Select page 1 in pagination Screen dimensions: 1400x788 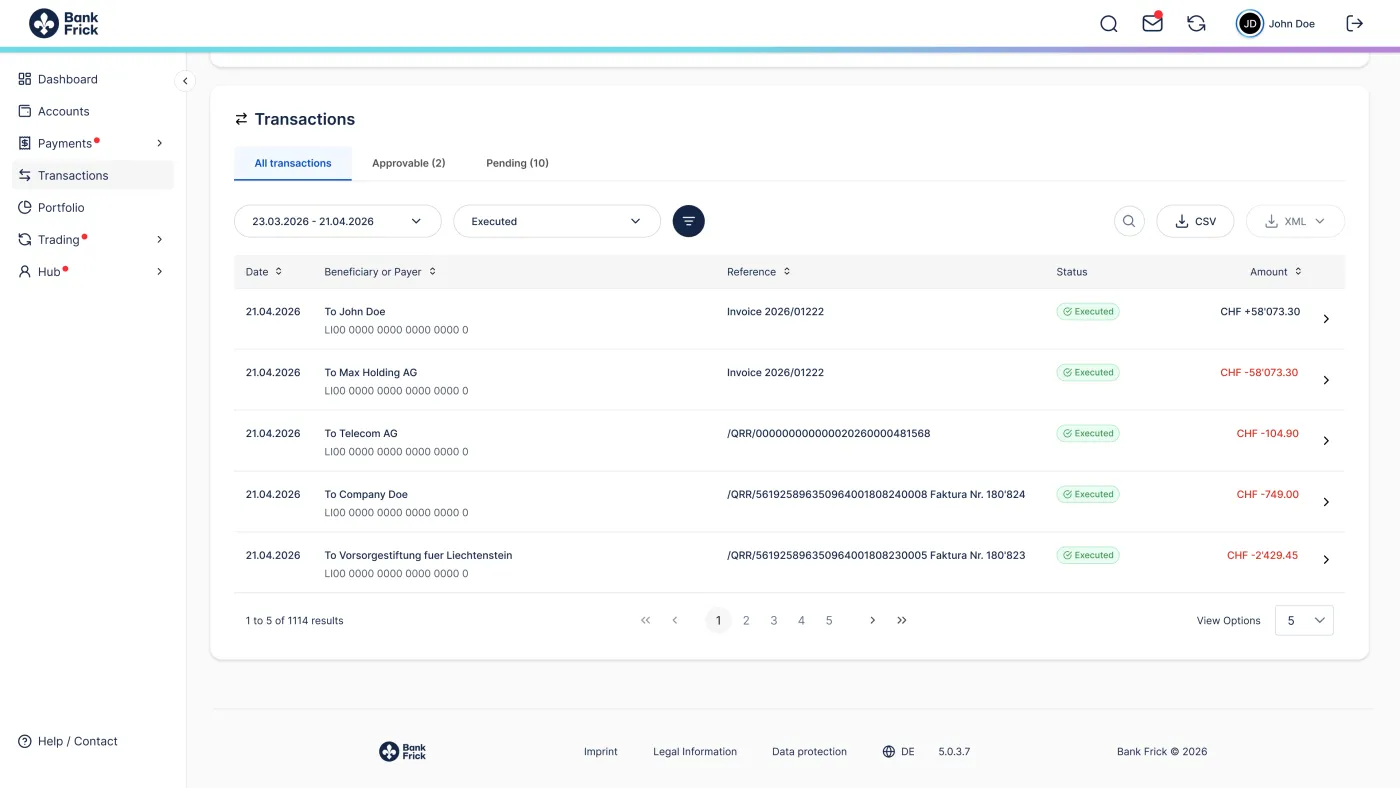(x=718, y=620)
